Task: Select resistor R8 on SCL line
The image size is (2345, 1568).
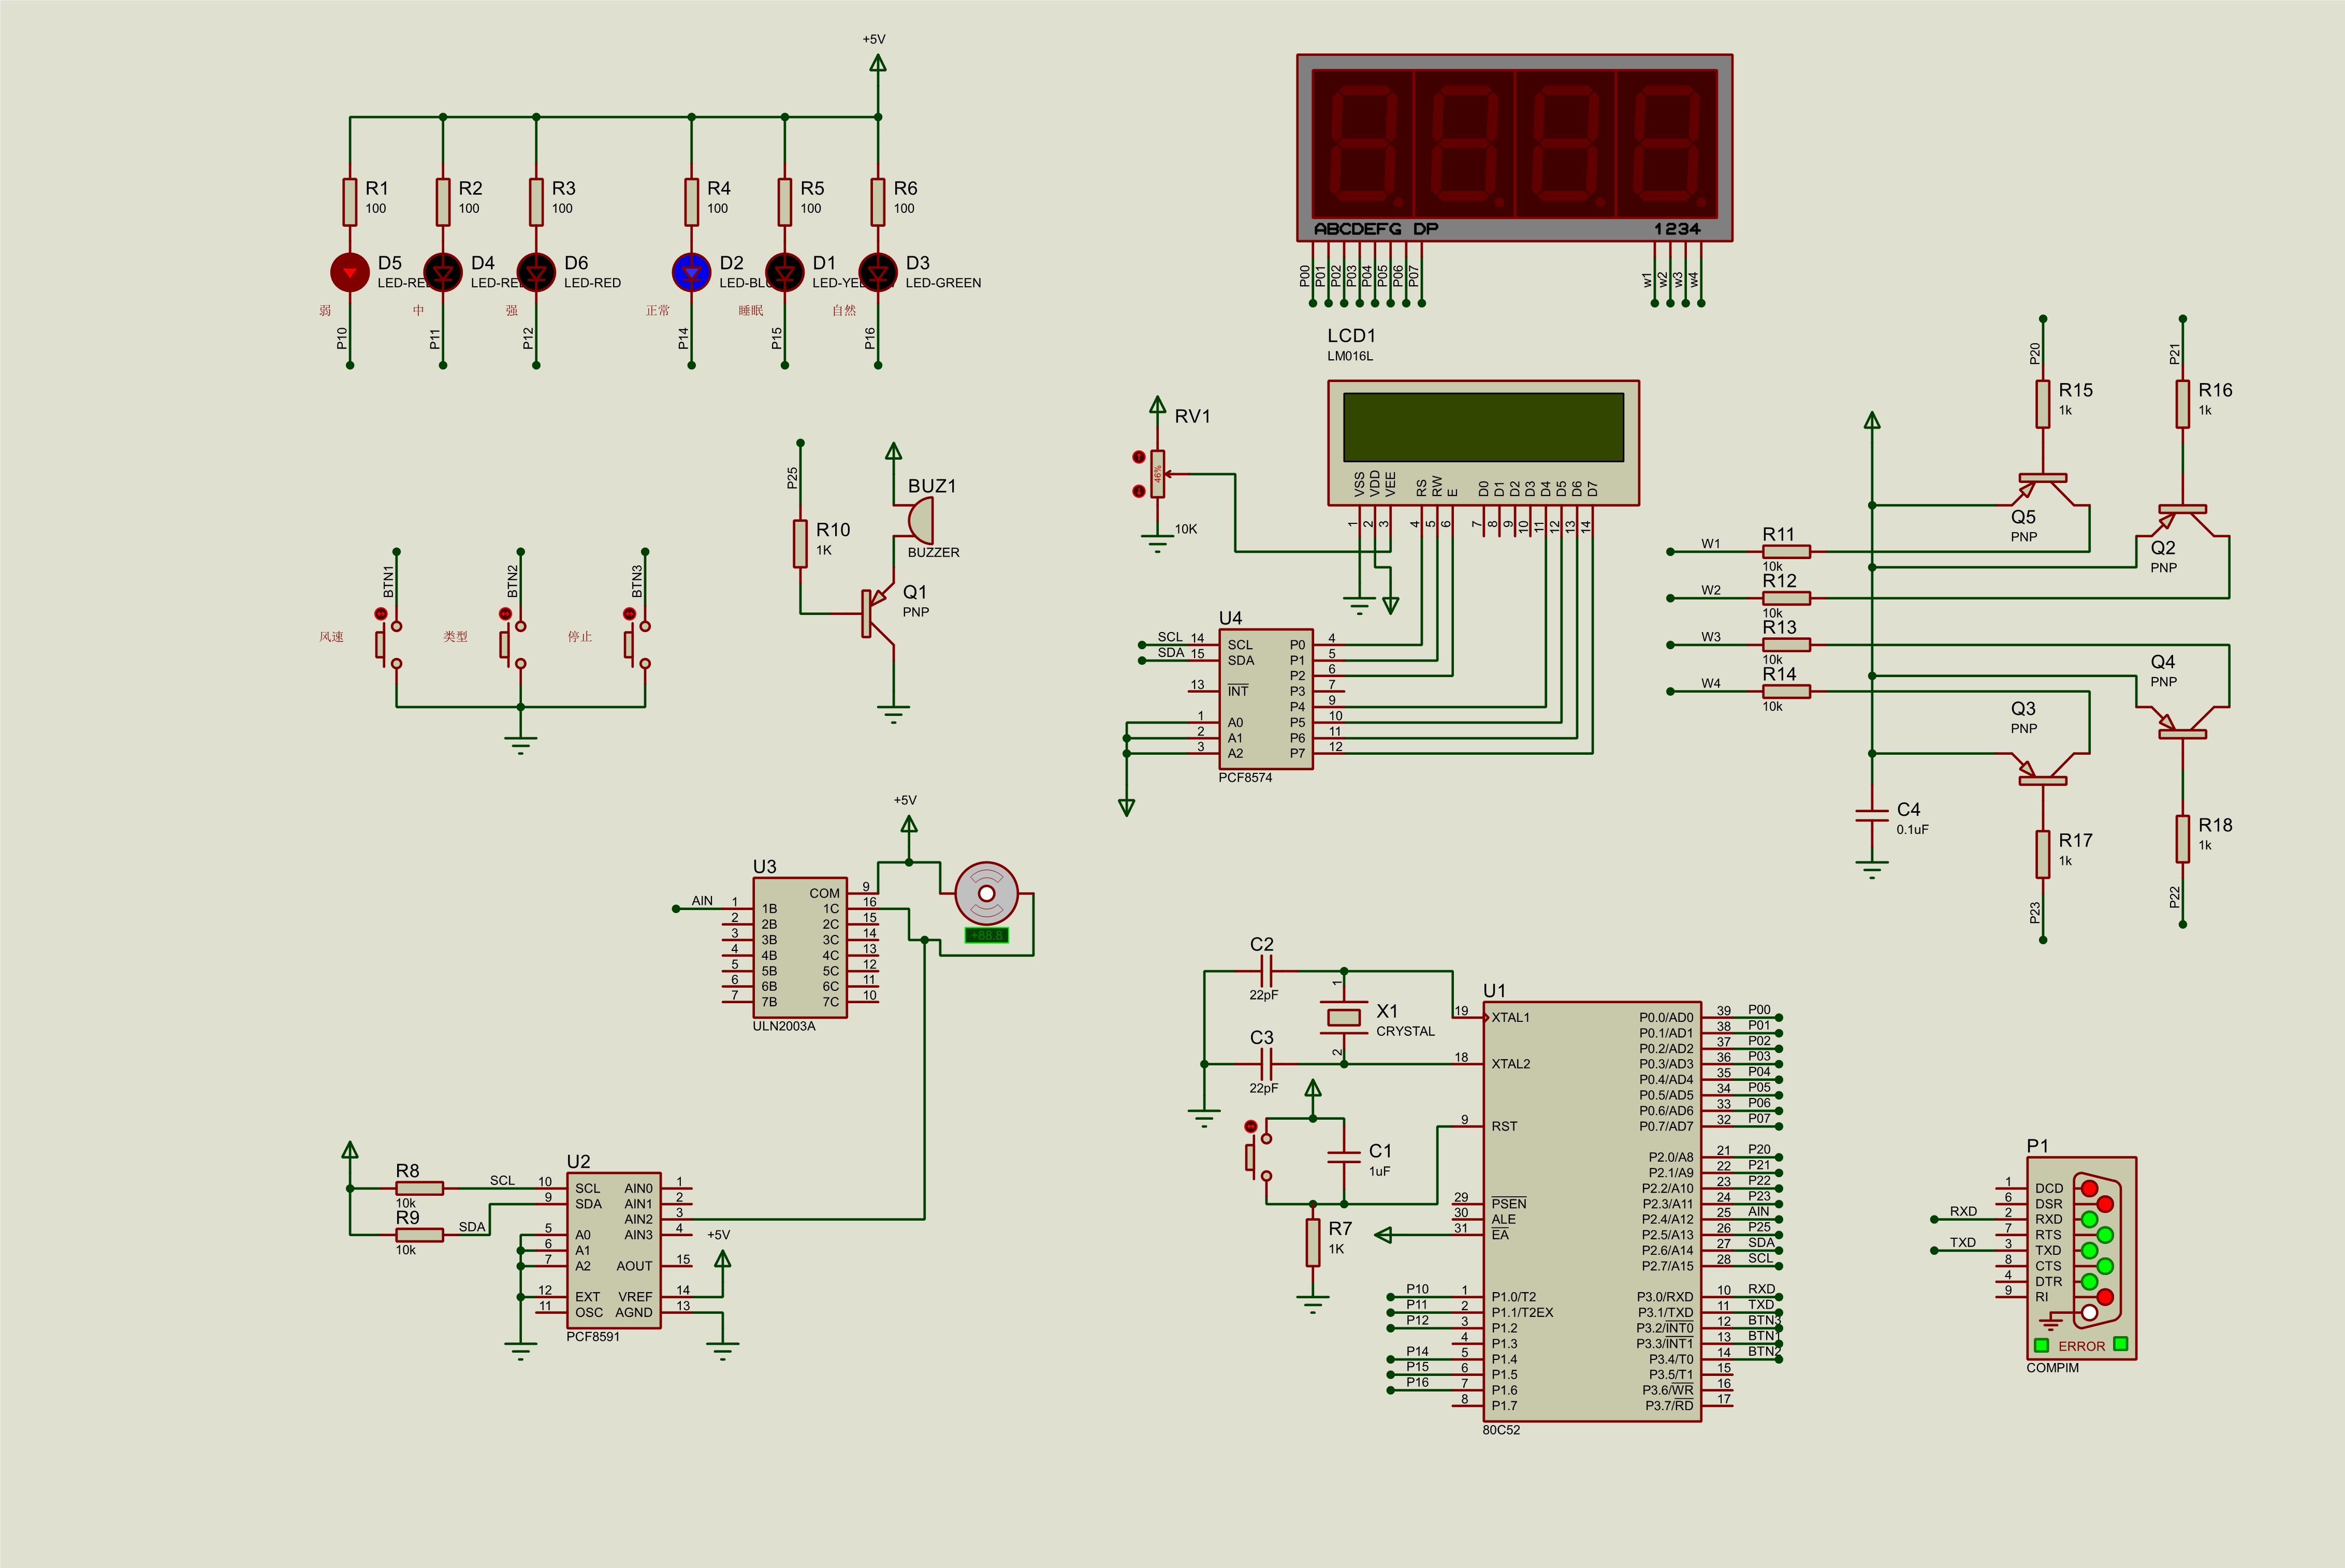Action: [x=419, y=1188]
